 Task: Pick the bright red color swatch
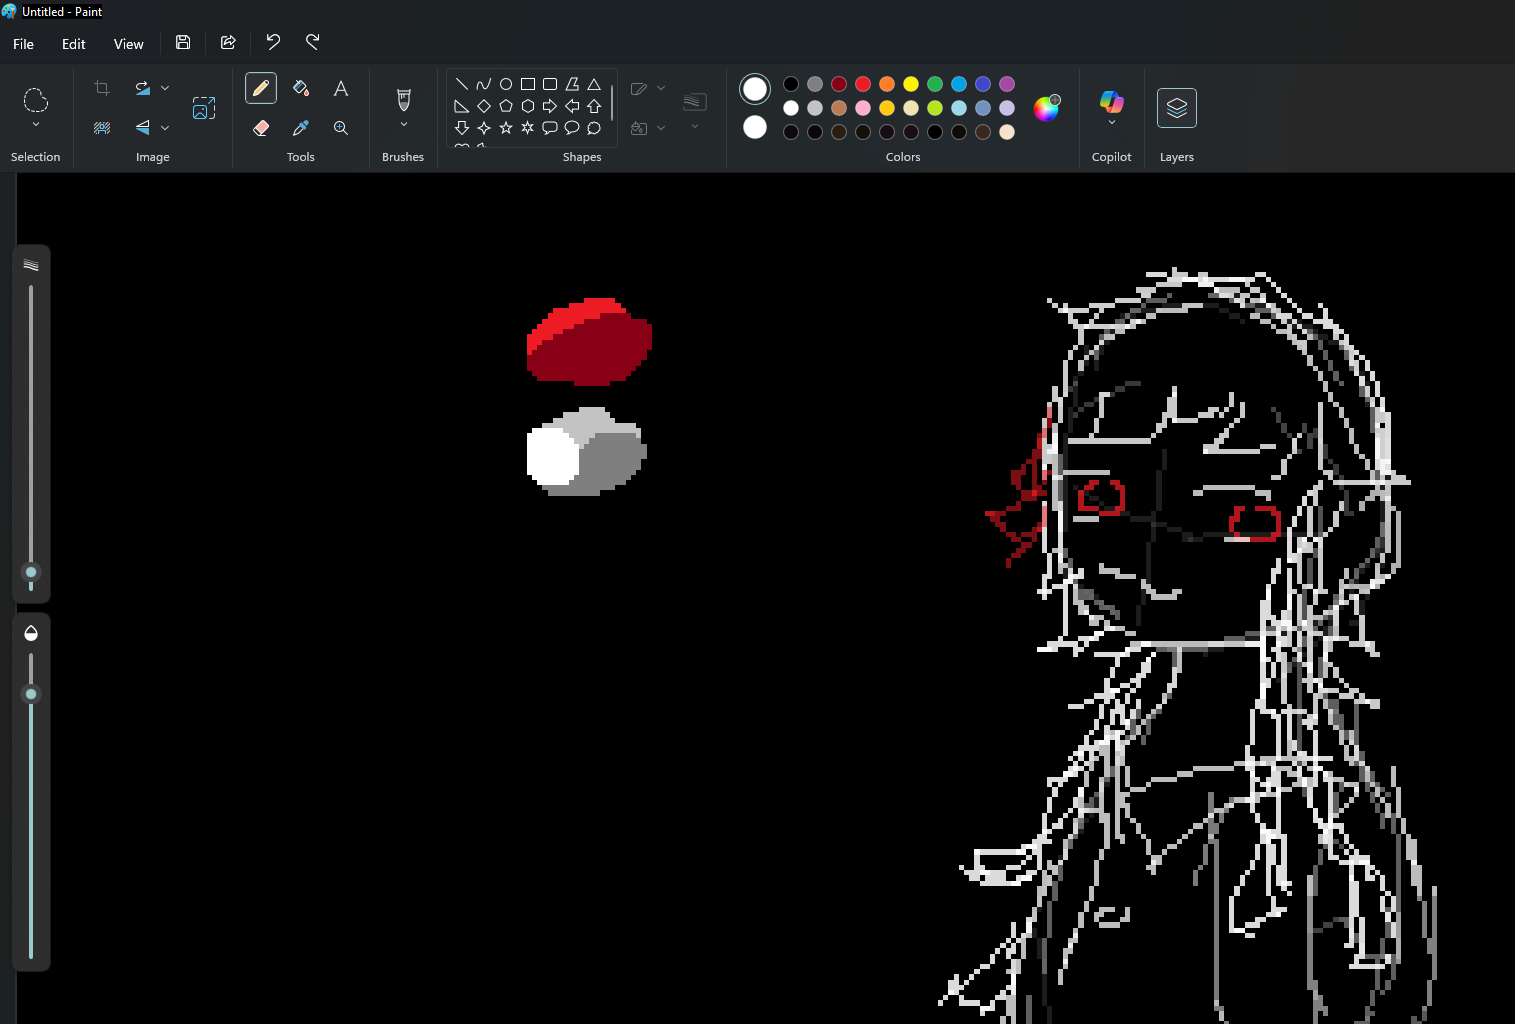coord(863,84)
